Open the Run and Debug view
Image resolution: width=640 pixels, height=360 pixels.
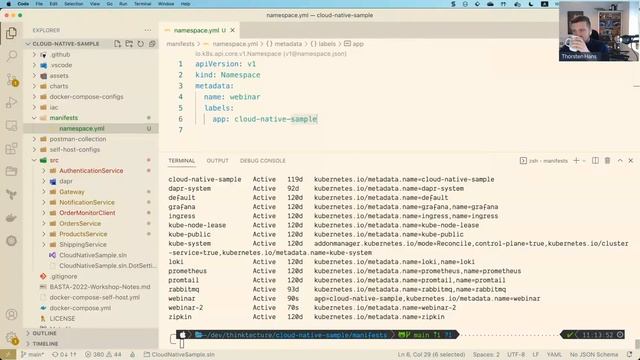[x=11, y=102]
